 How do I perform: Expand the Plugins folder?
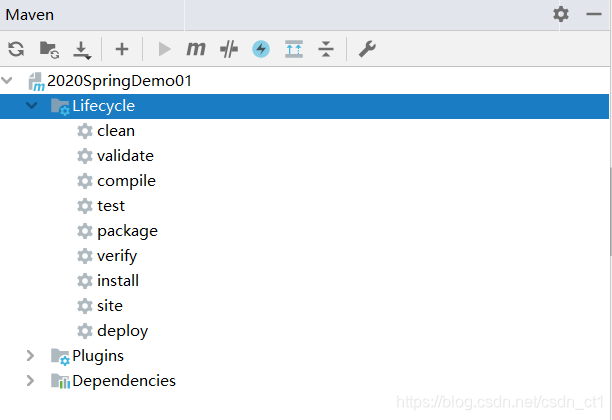click(30, 356)
